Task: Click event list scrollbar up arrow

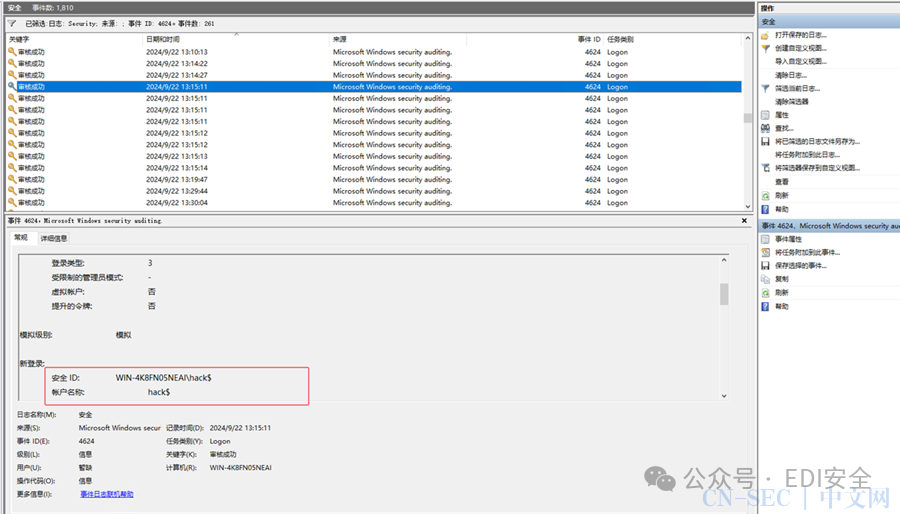Action: pos(747,38)
